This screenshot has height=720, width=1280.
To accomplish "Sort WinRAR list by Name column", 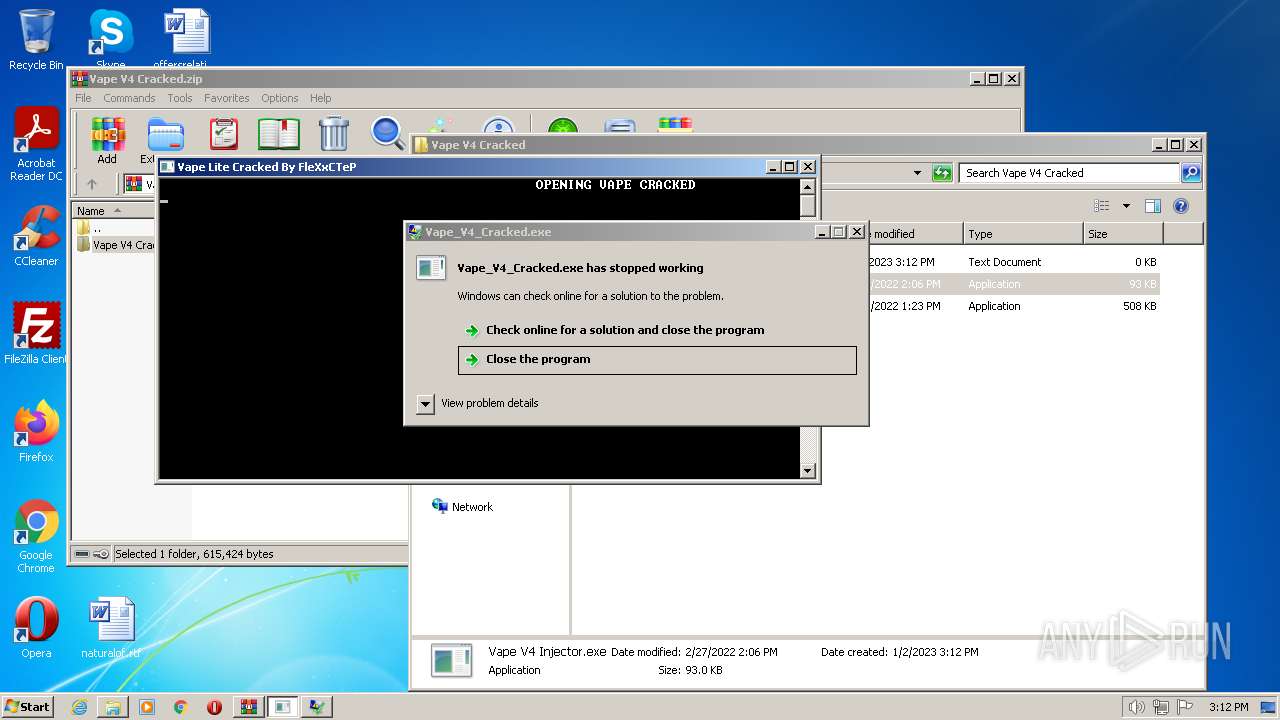I will click(113, 211).
